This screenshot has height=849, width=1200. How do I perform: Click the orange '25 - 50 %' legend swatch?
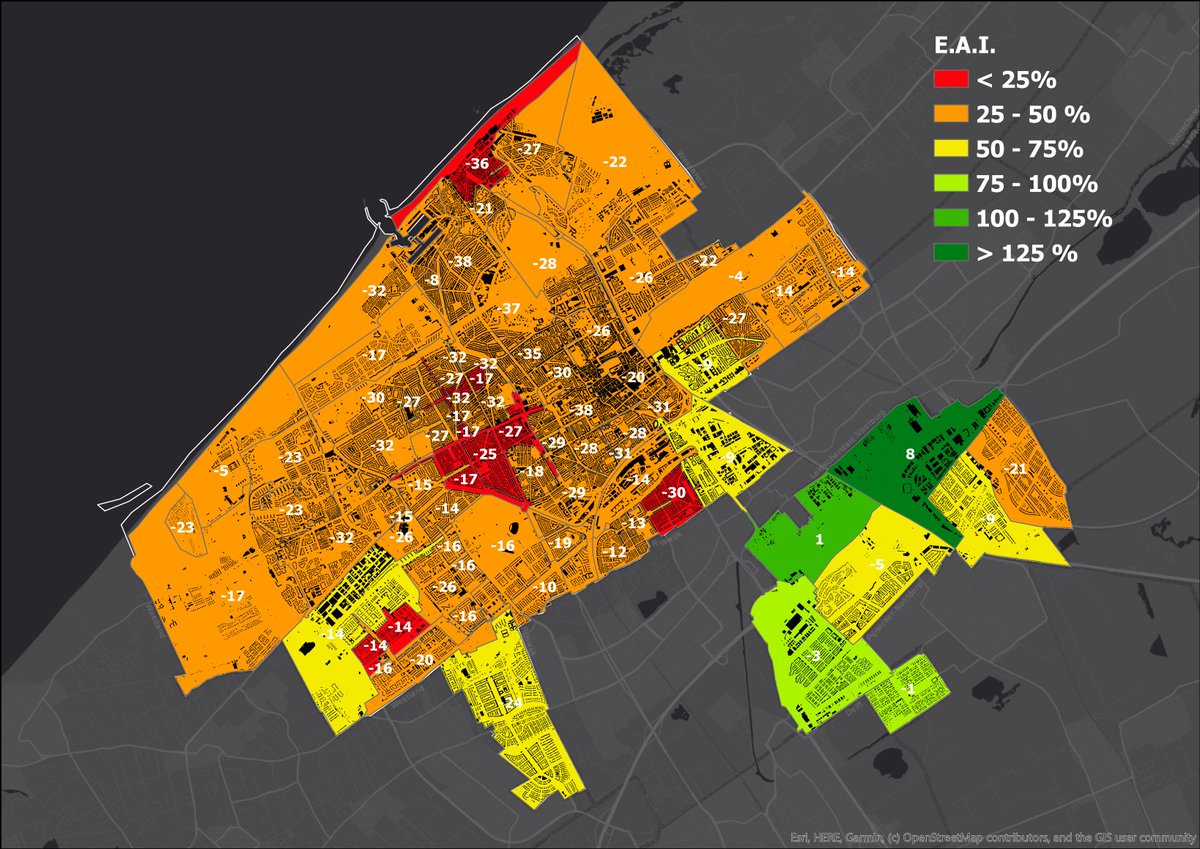(949, 114)
